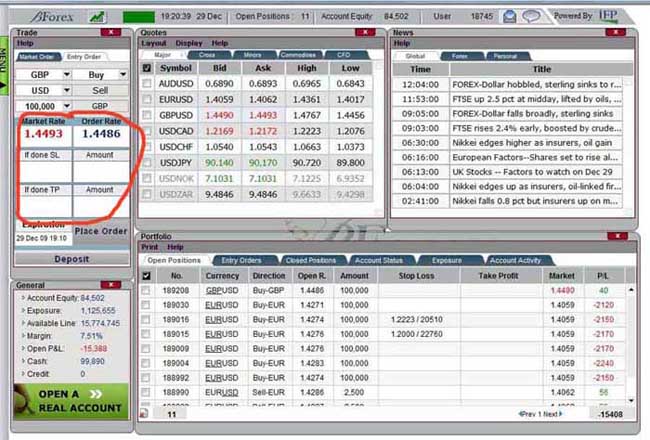Open the Entry Orders portfolio tab

242,260
